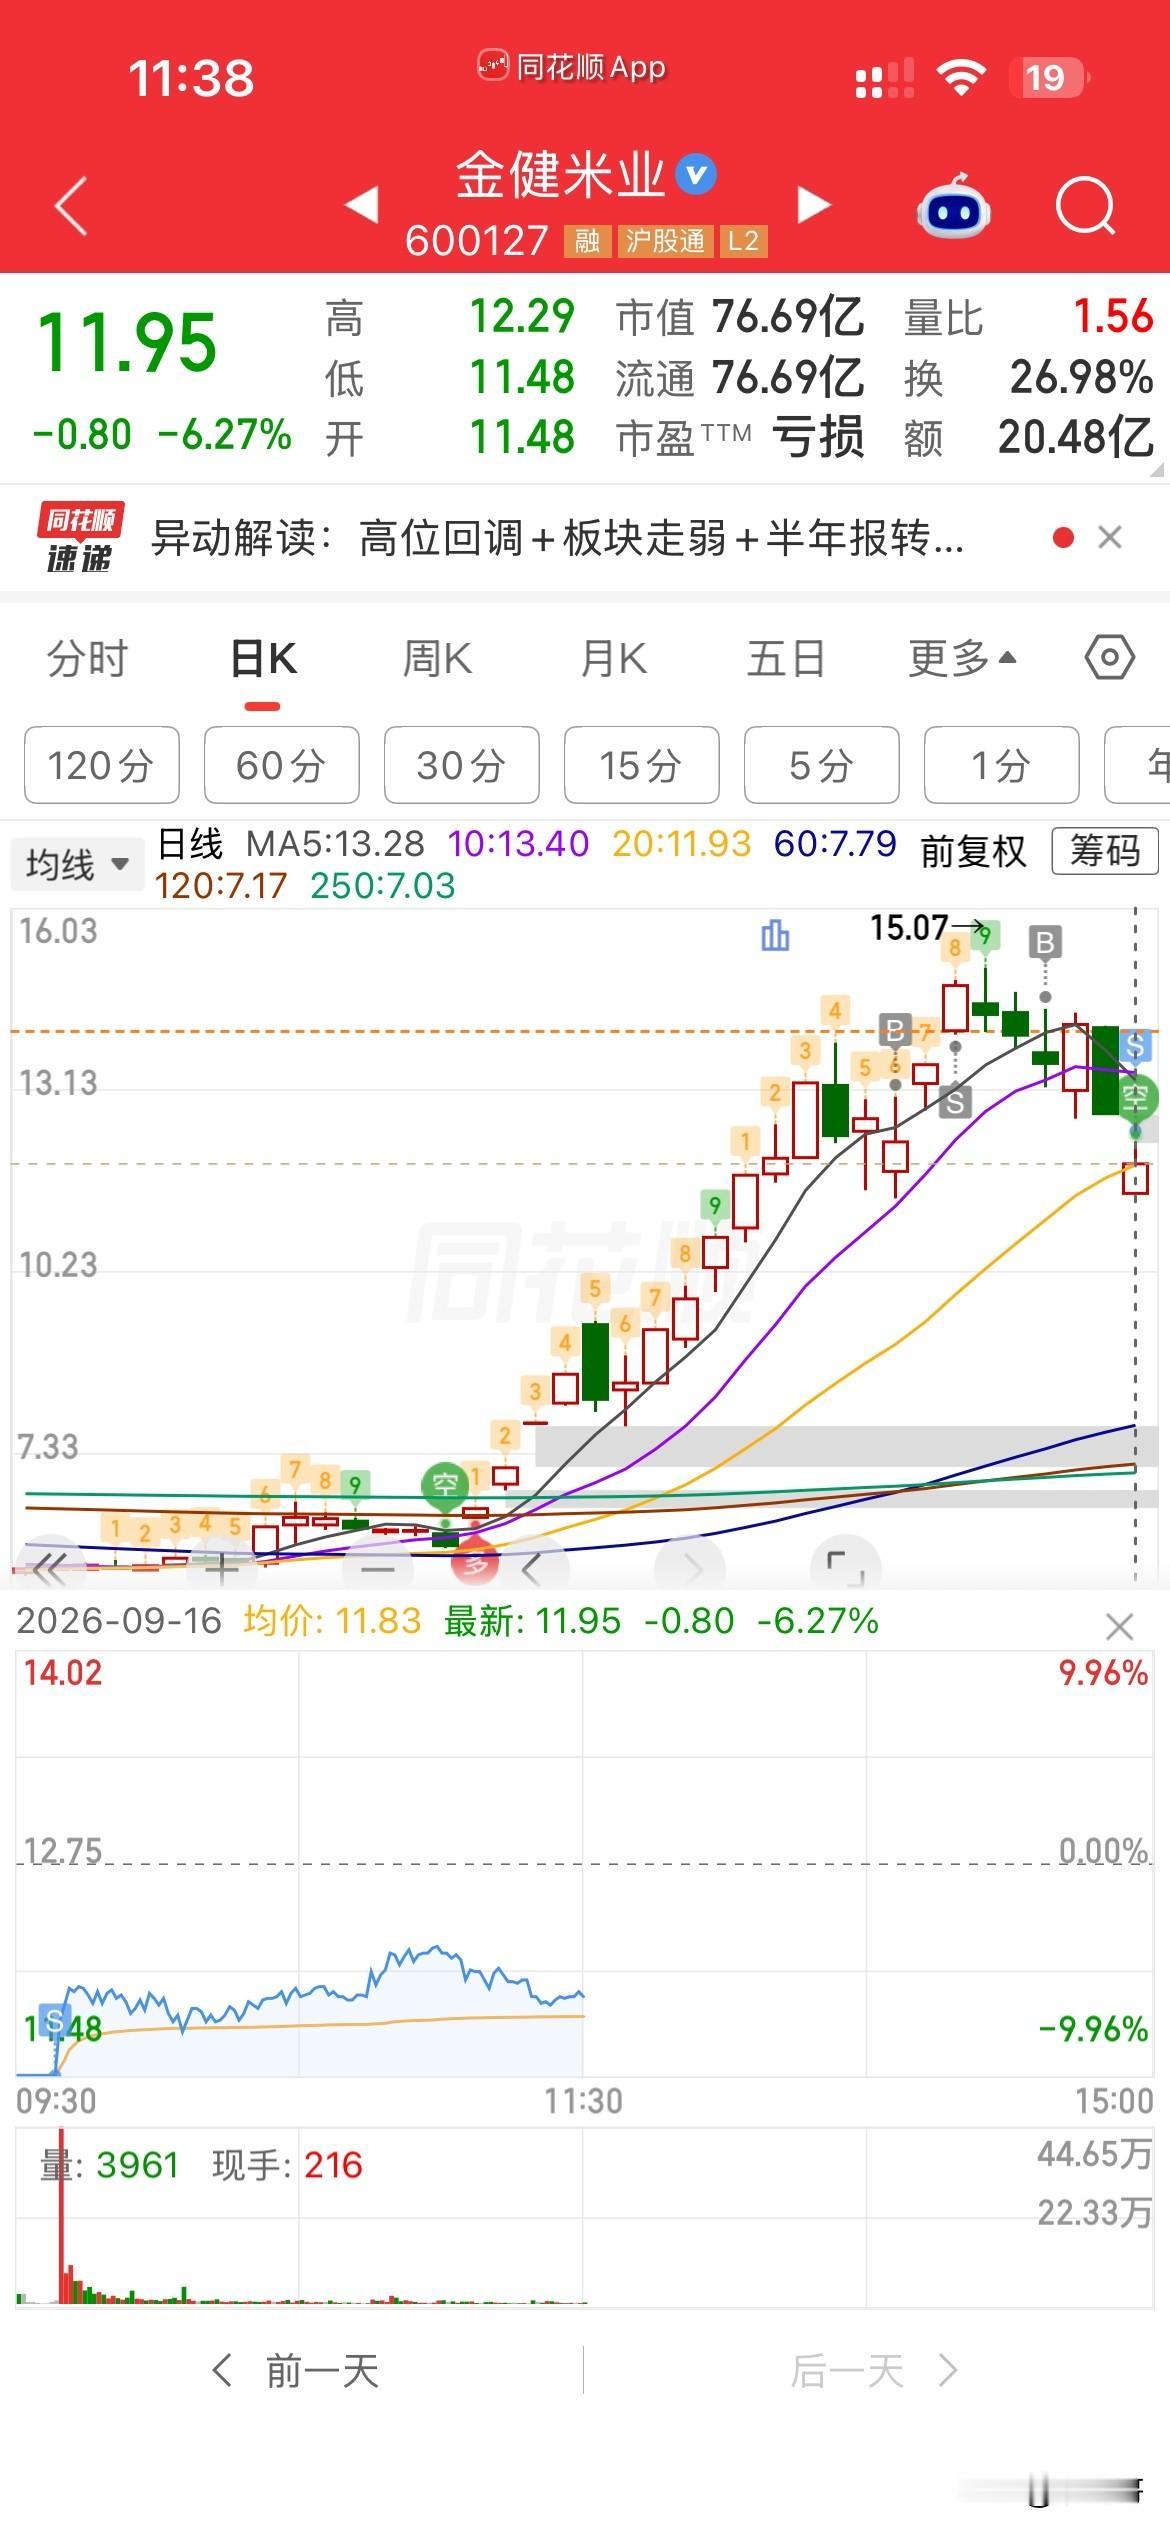Viewport: 1170px width, 2532px height.
Task: Tap the current price 11.95
Action: coord(127,342)
